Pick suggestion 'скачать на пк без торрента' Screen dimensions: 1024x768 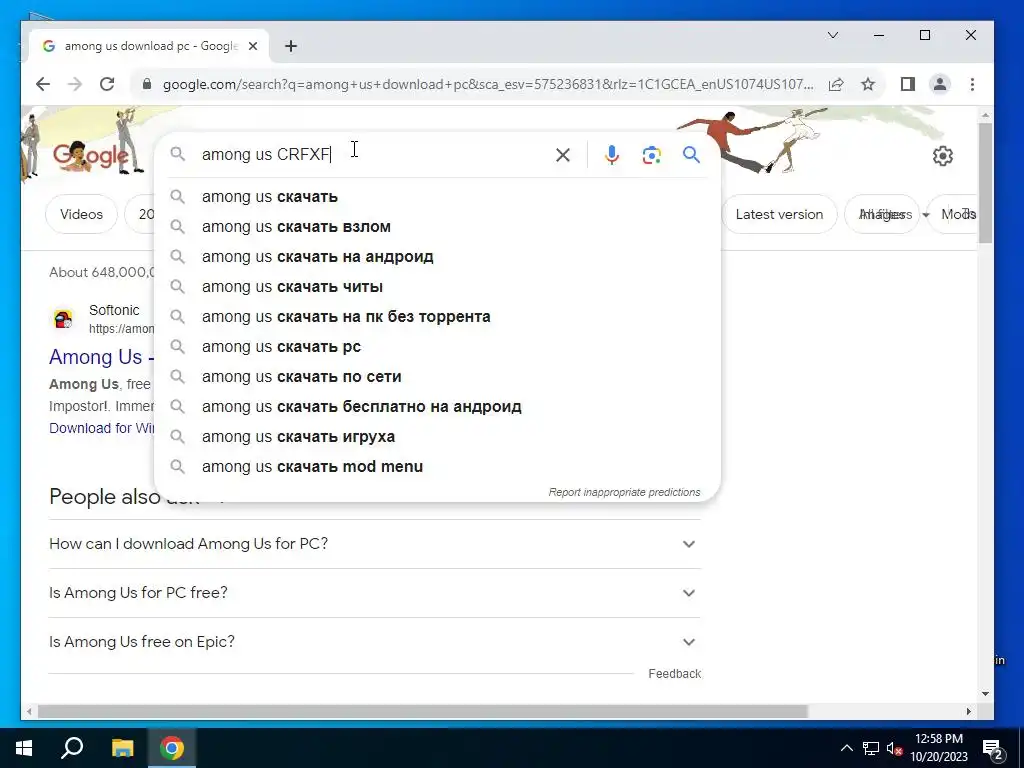coord(438,317)
